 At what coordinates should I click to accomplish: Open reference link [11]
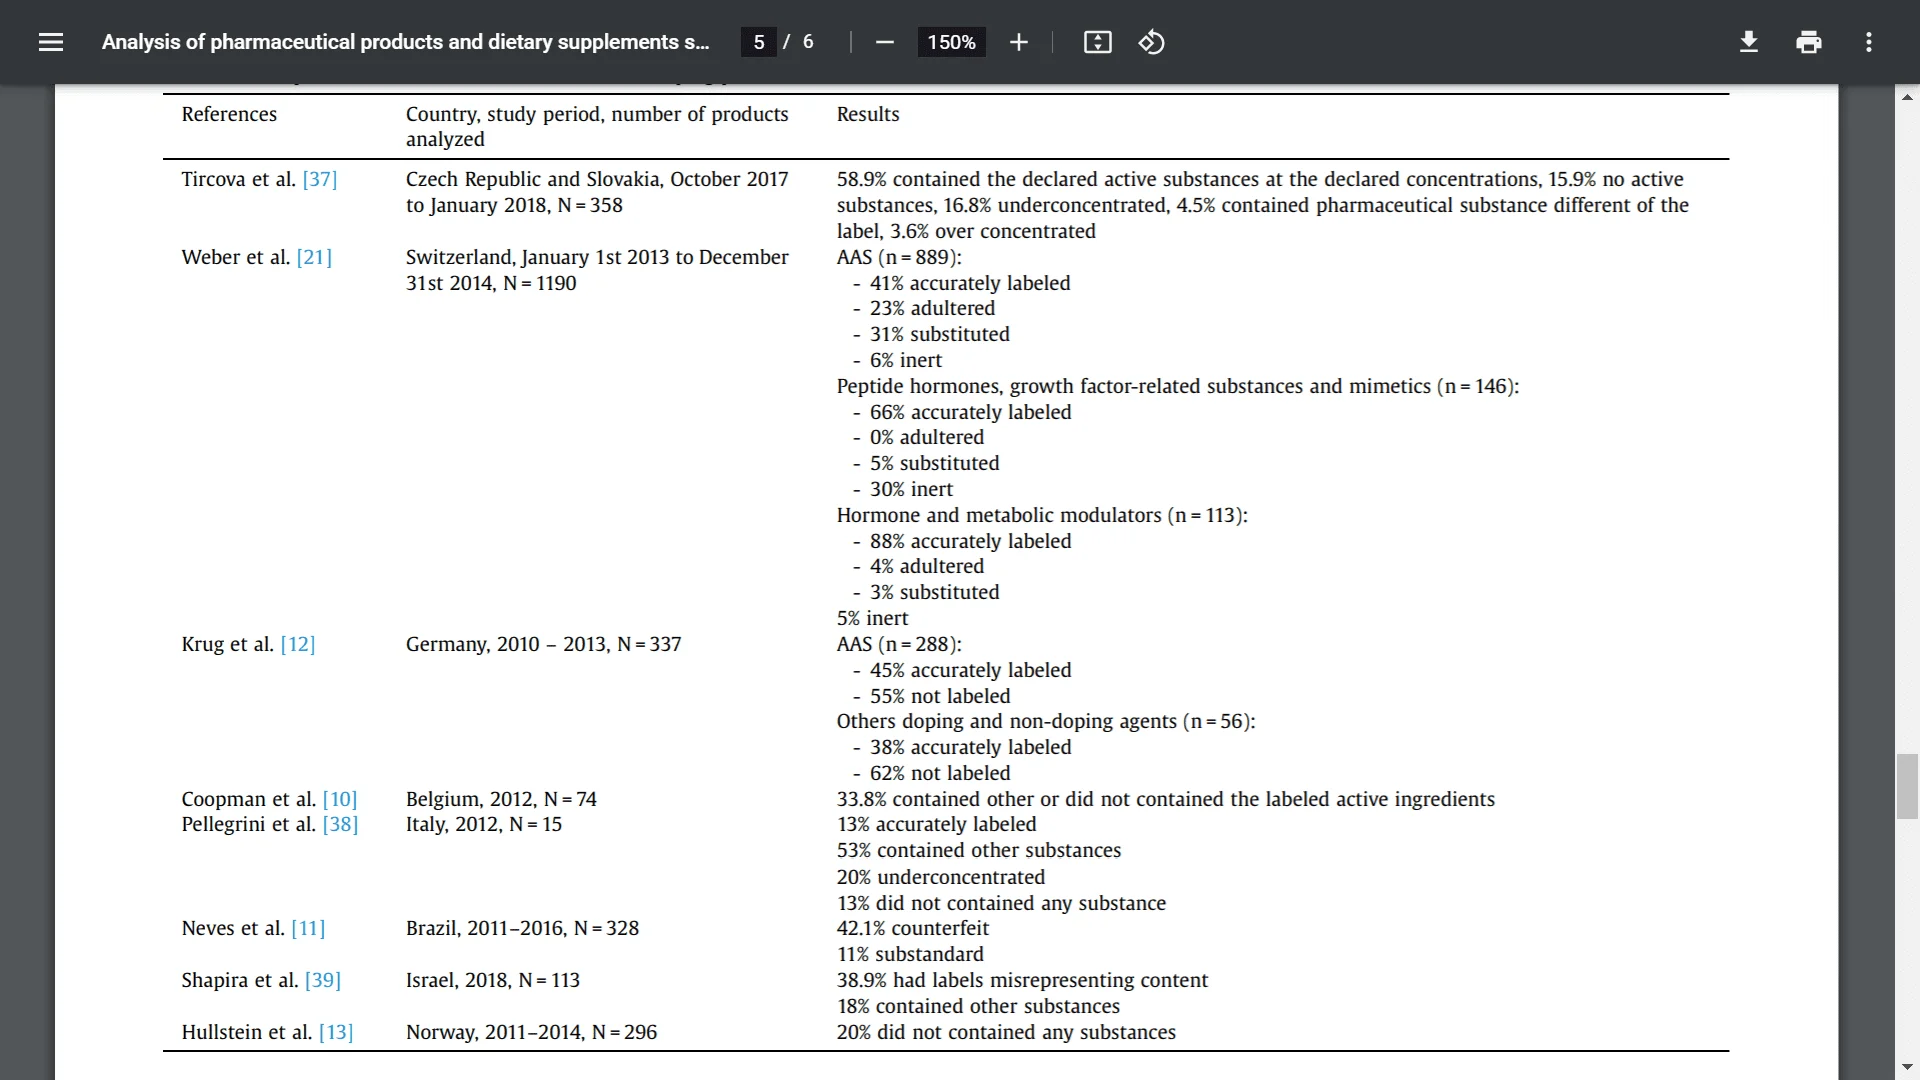[308, 928]
